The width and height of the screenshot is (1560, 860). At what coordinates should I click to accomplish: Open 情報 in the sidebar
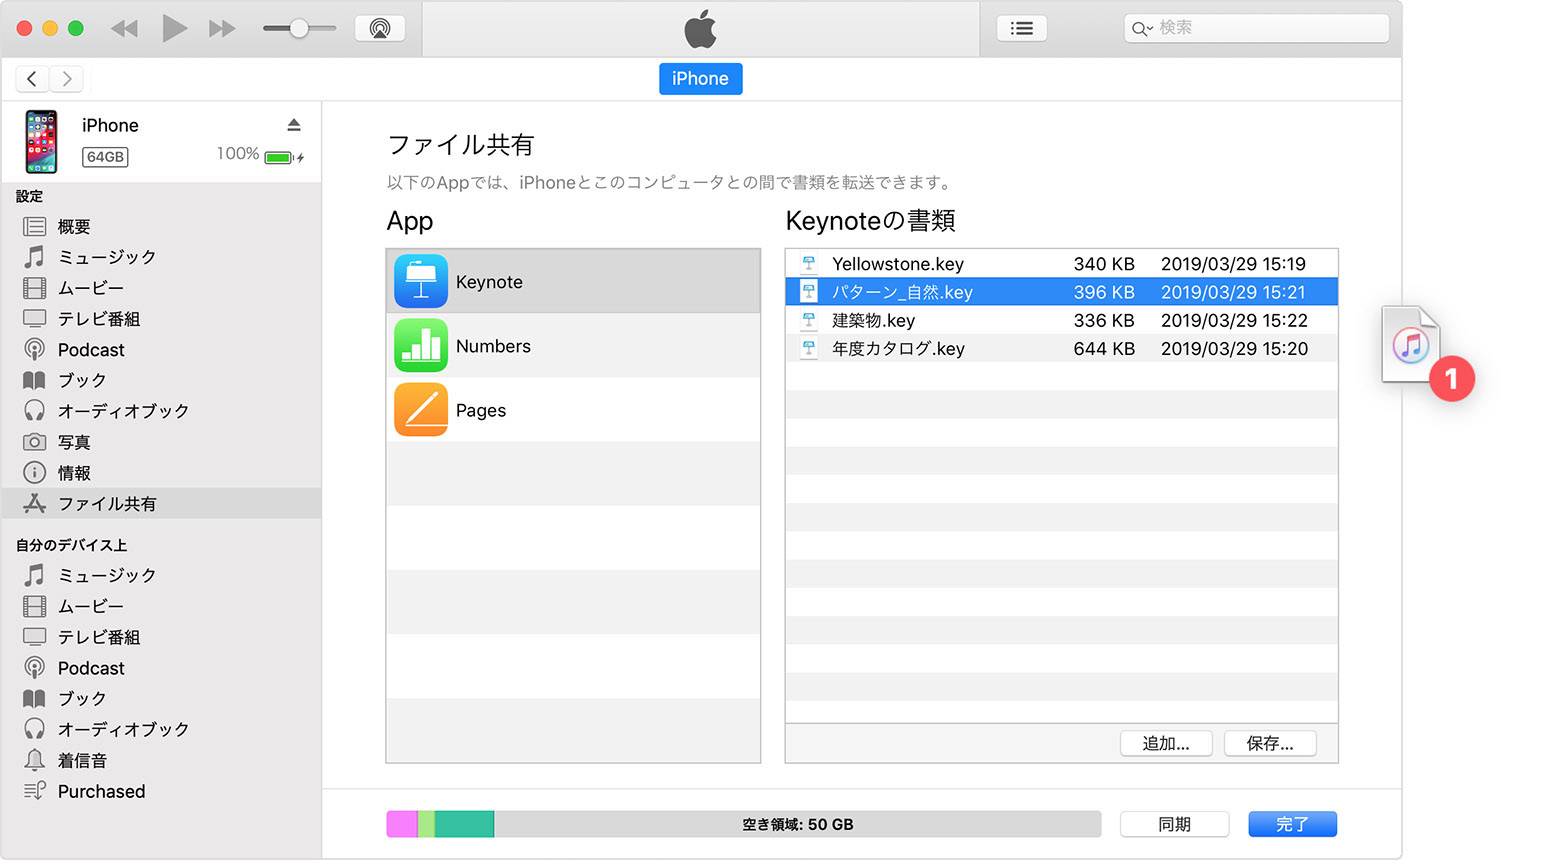click(x=161, y=473)
